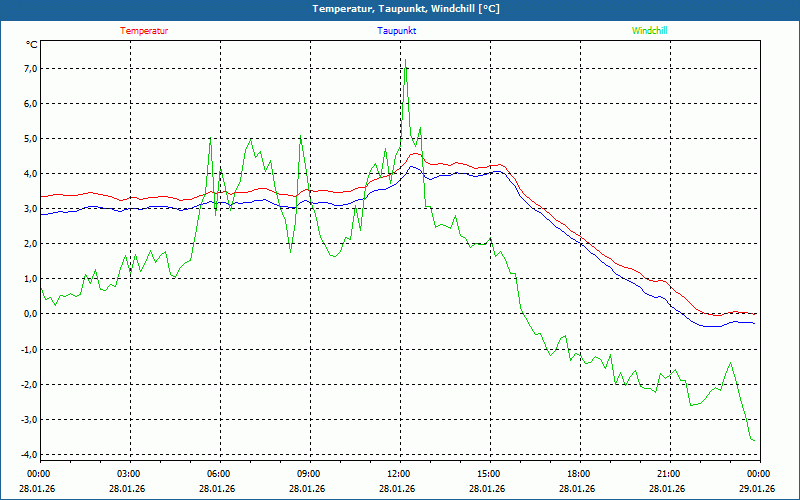
Task: Click the green Windchill legend label
Action: (x=649, y=31)
